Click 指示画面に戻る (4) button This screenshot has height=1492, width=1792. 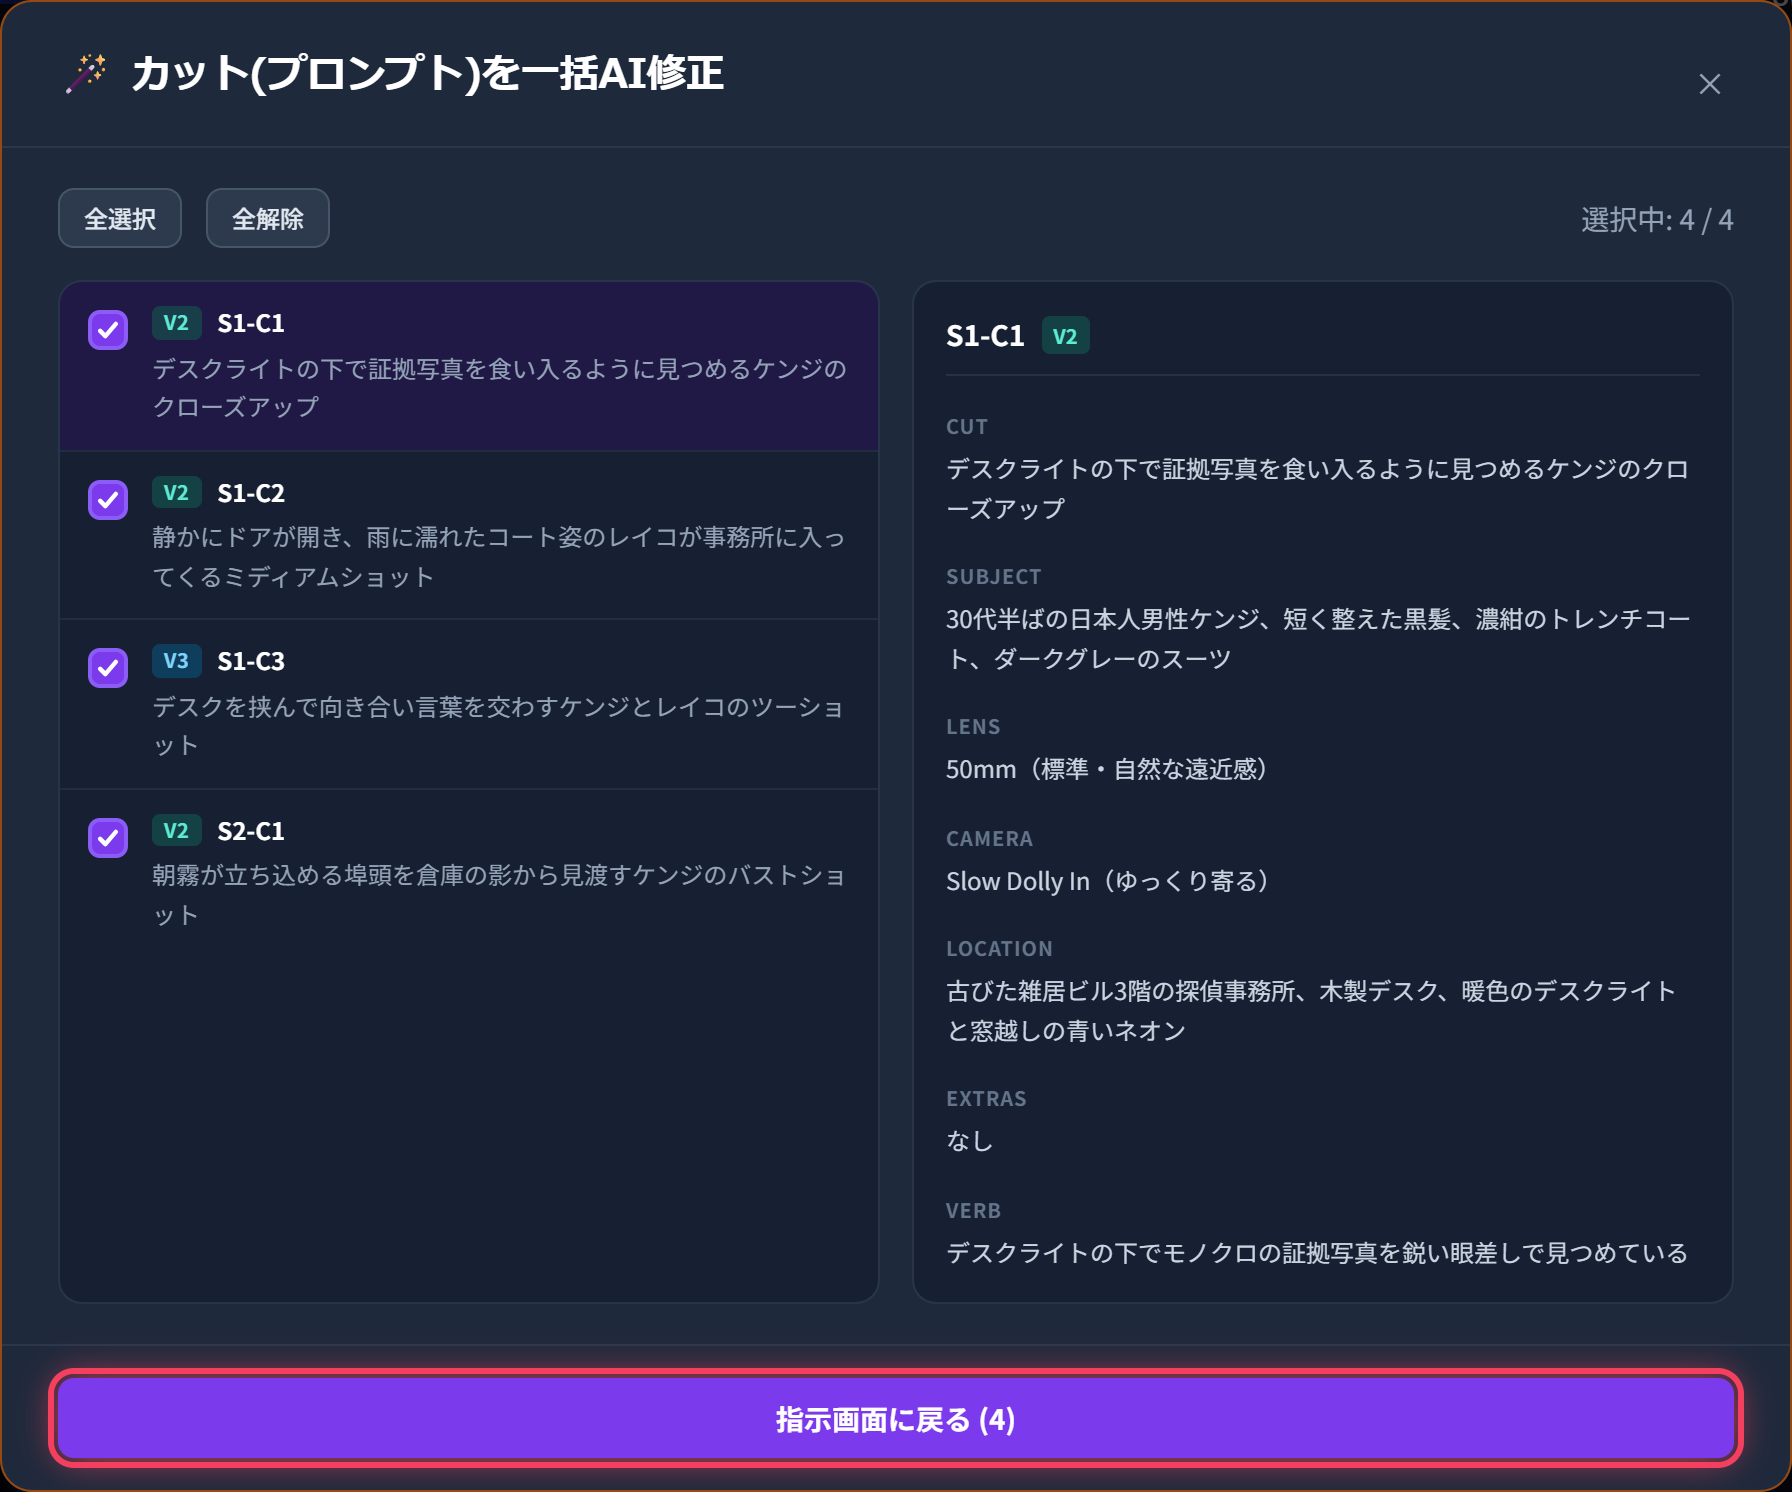pyautogui.click(x=896, y=1419)
